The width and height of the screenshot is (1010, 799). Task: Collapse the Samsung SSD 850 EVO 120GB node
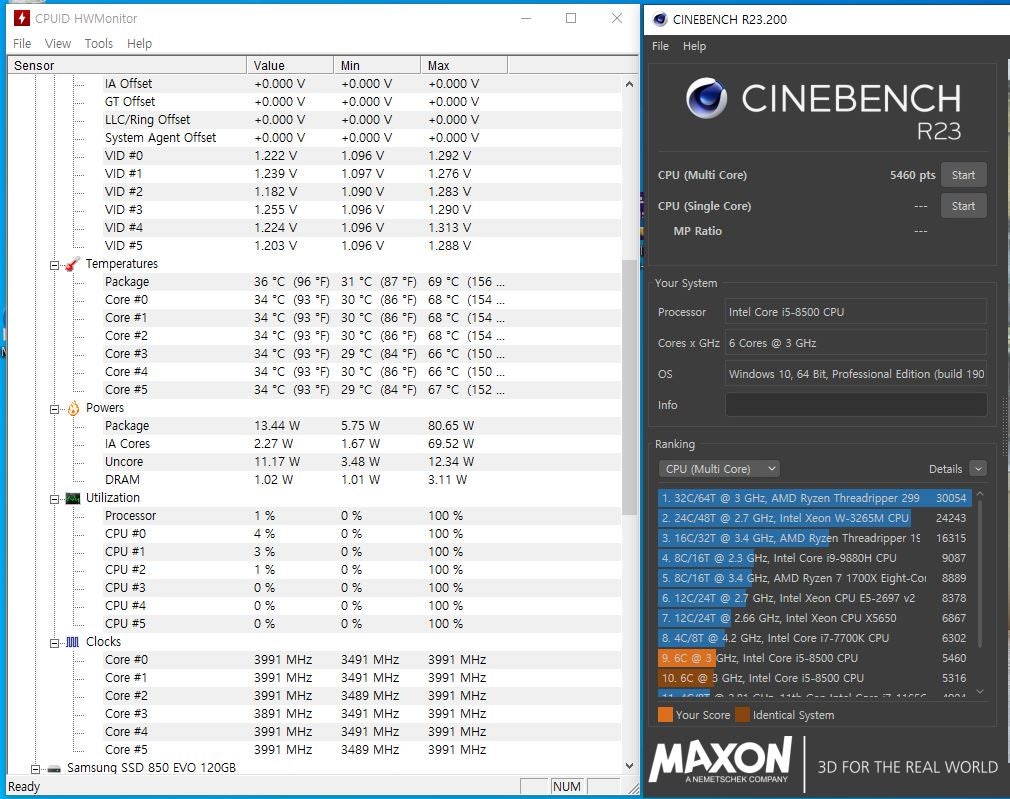click(35, 769)
